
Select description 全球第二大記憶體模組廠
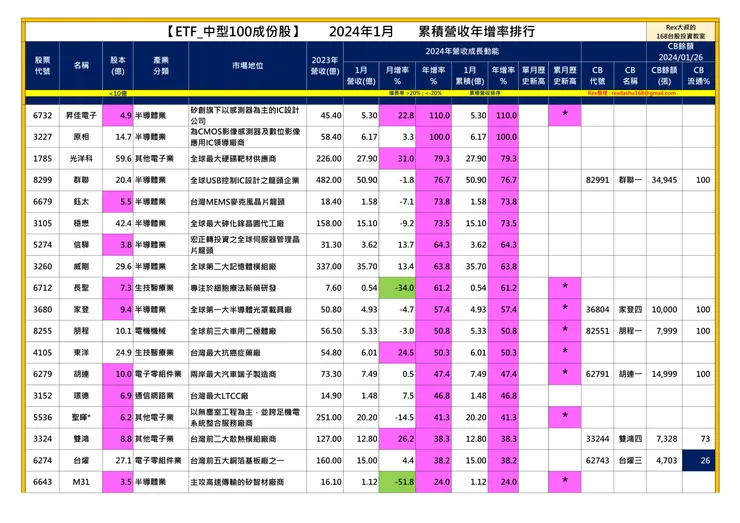[x=233, y=266]
